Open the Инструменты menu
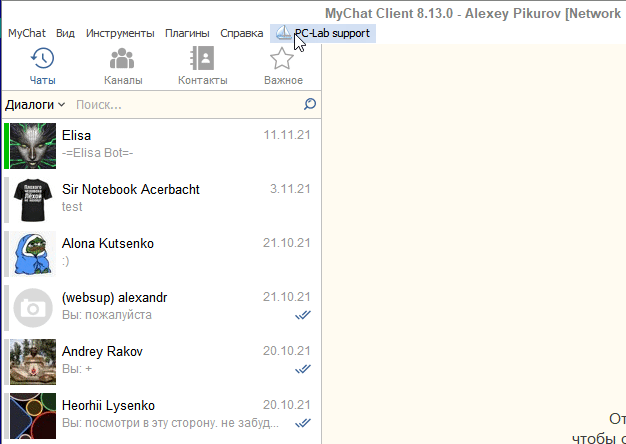This screenshot has height=444, width=626. pos(120,33)
